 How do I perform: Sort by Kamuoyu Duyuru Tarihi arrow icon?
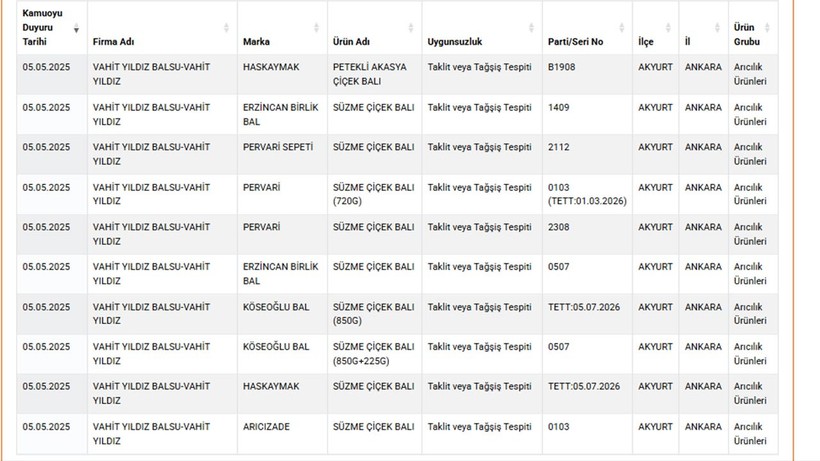(x=76, y=28)
